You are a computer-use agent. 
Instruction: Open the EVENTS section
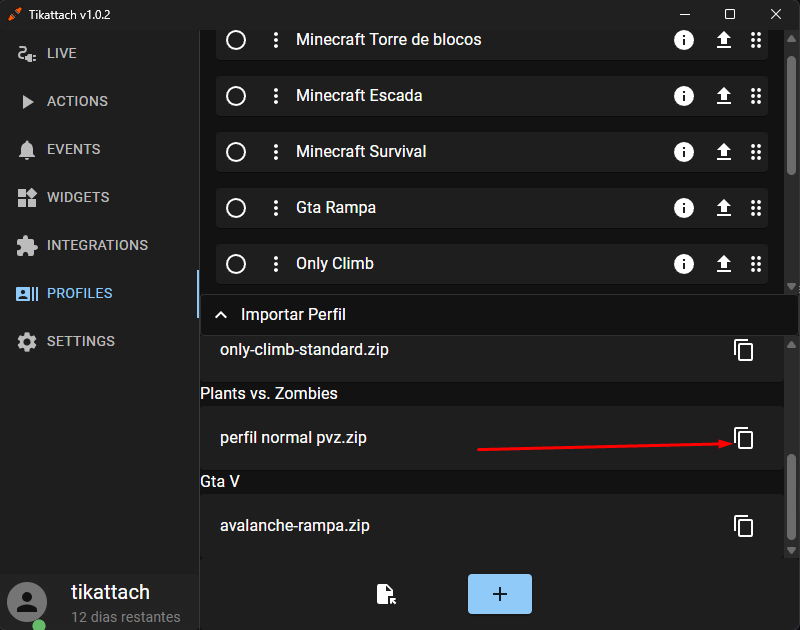pos(99,149)
